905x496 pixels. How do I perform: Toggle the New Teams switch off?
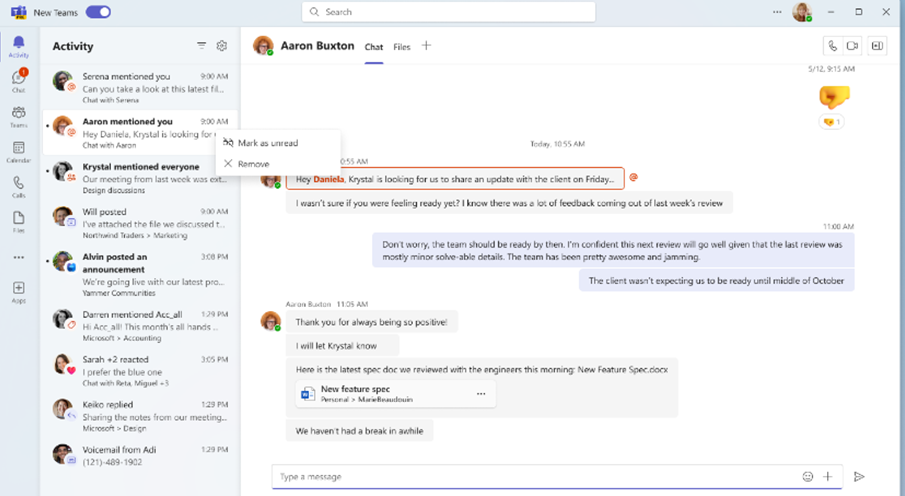tap(98, 12)
